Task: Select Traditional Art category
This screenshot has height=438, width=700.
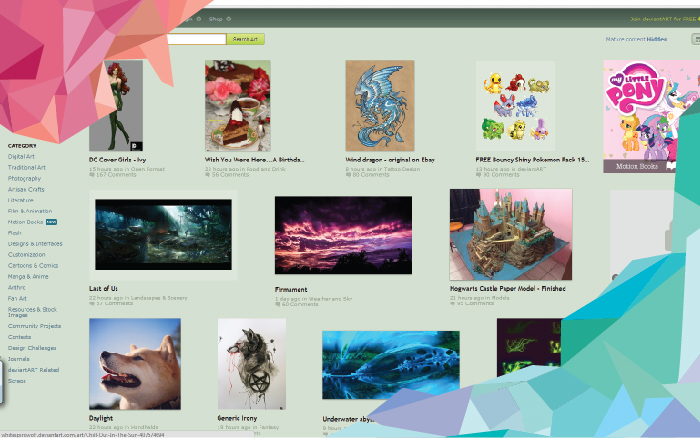Action: click(x=27, y=167)
